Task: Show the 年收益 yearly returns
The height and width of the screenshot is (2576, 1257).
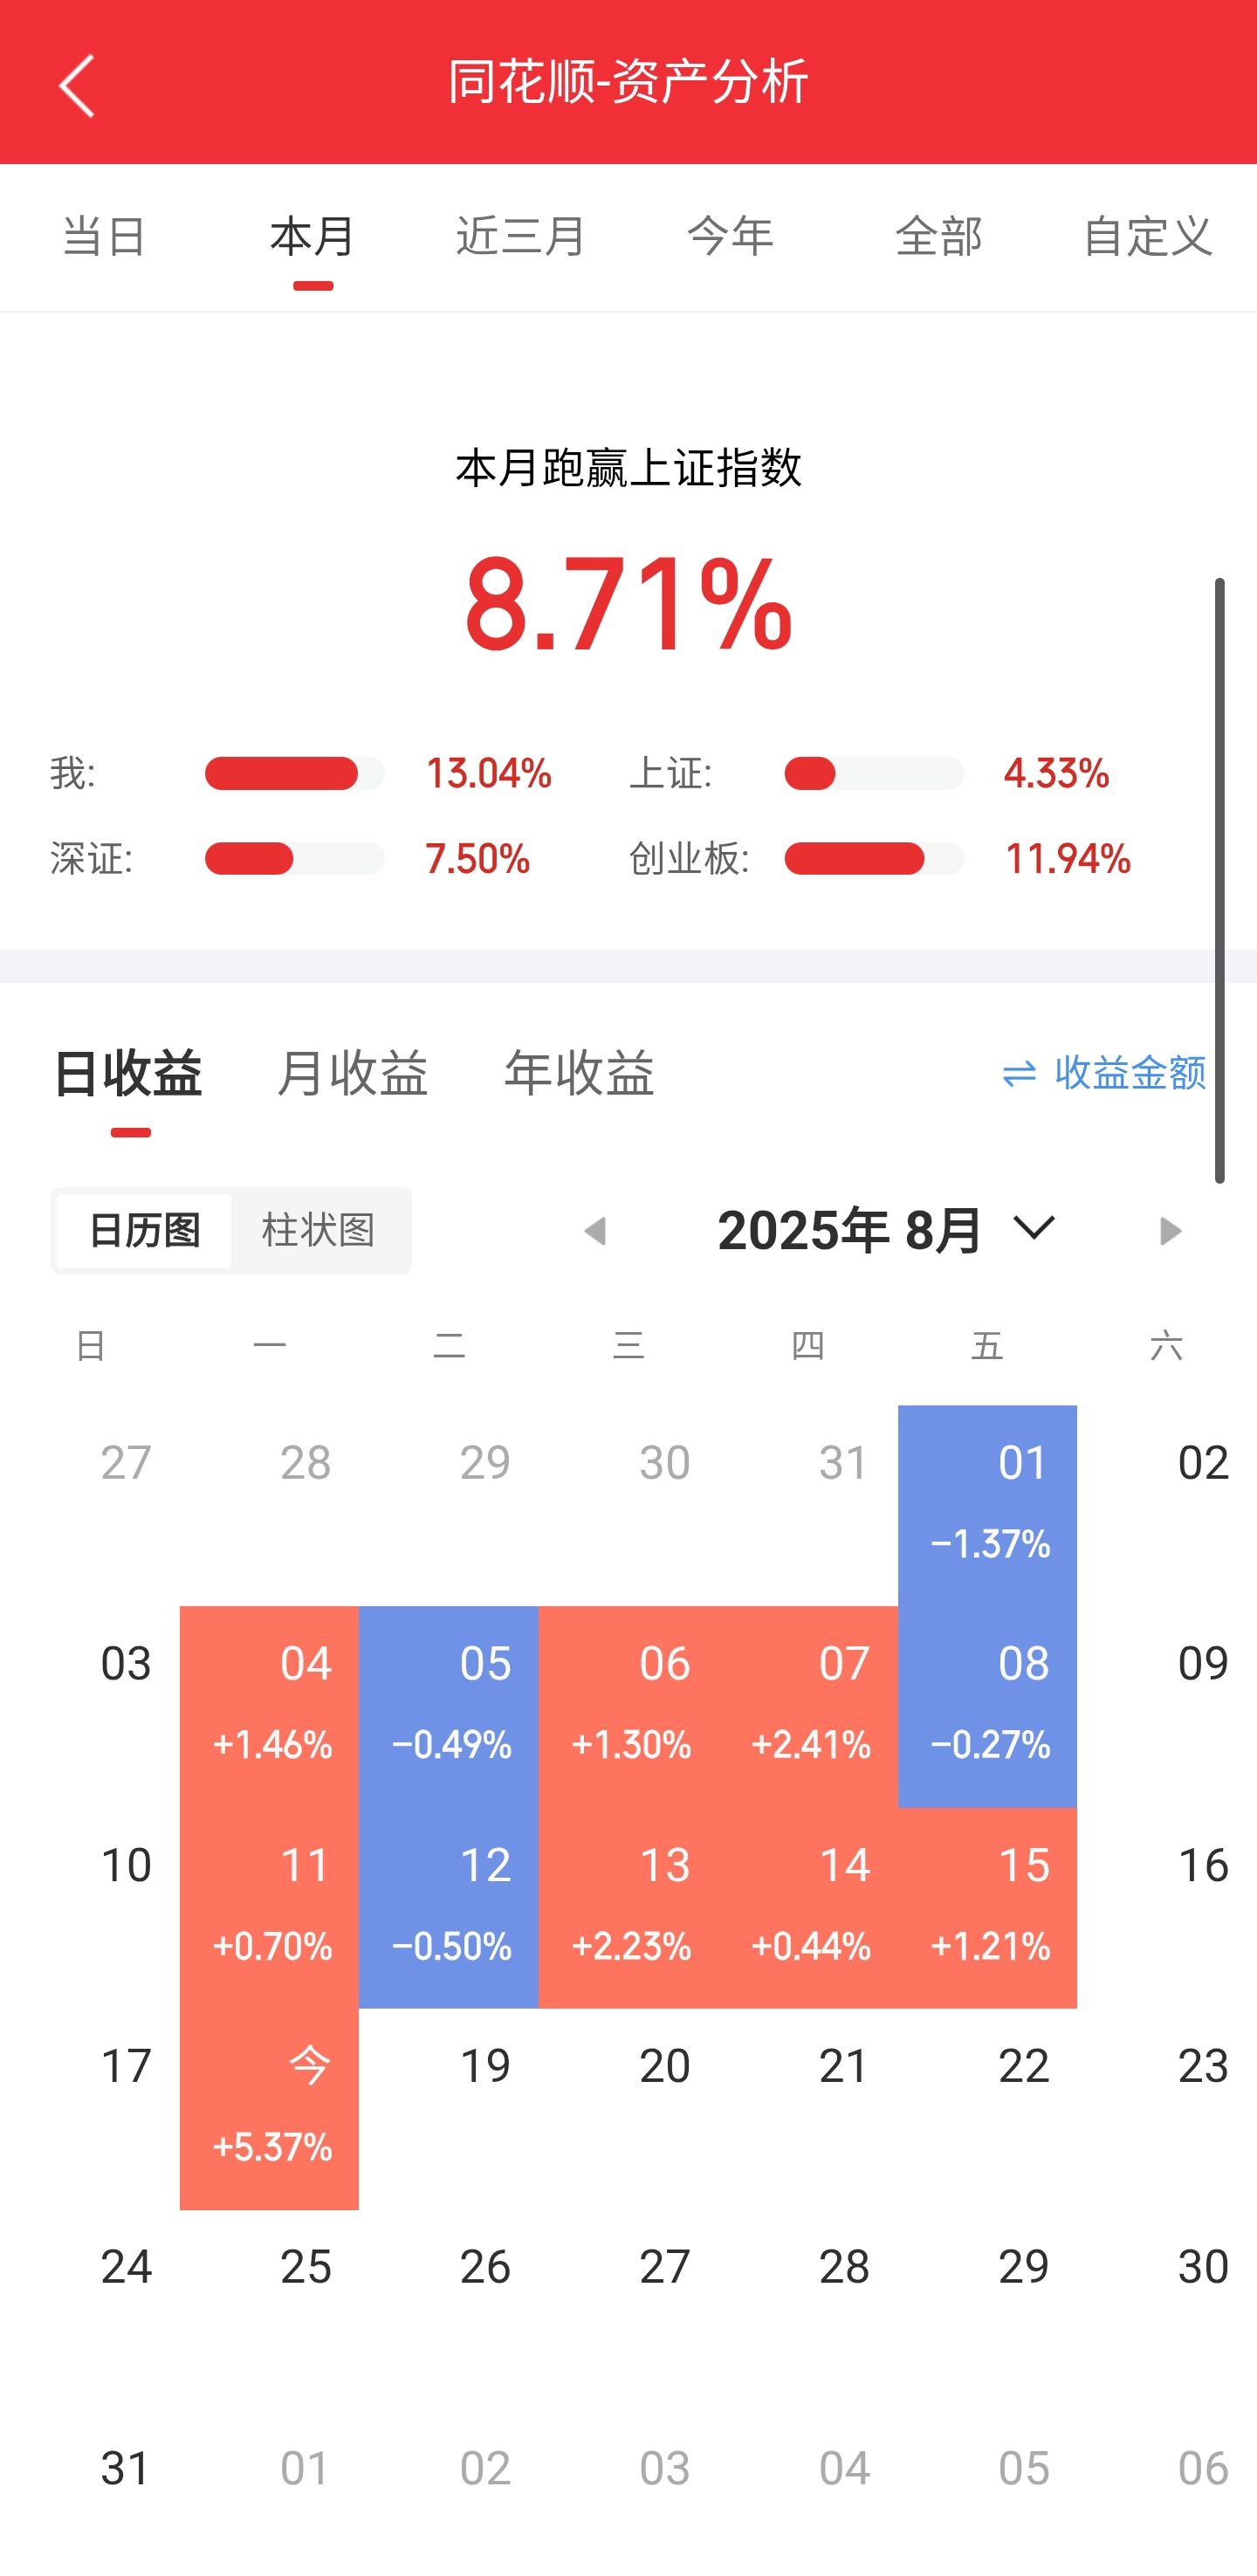Action: coord(579,1074)
